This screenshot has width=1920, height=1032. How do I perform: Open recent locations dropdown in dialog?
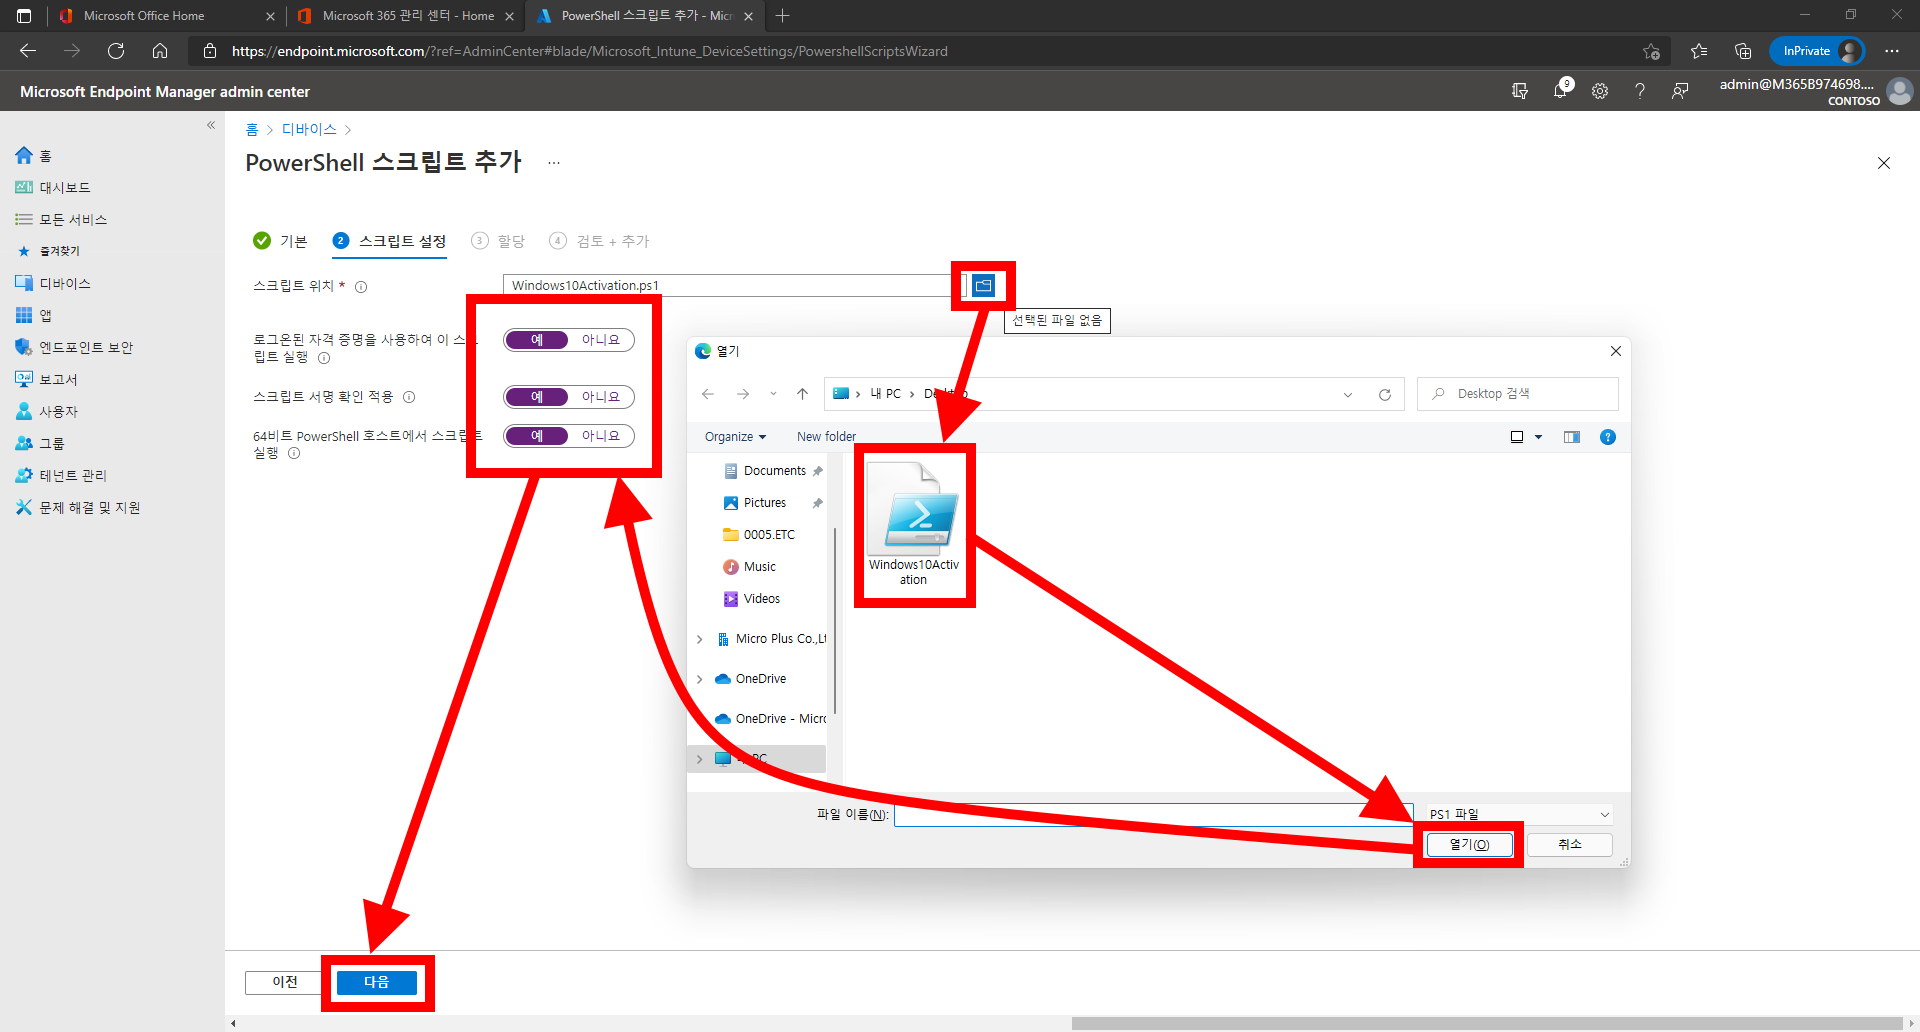(x=773, y=394)
